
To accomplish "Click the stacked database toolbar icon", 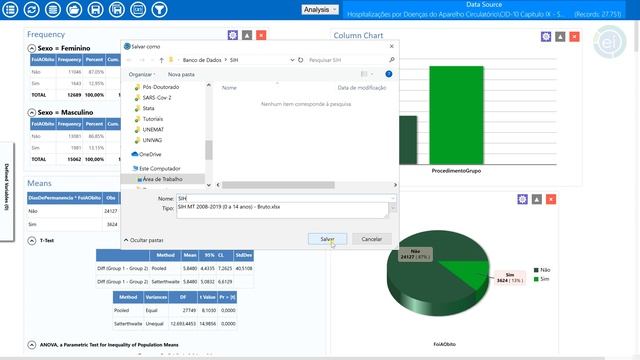I will pyautogui.click(x=53, y=9).
